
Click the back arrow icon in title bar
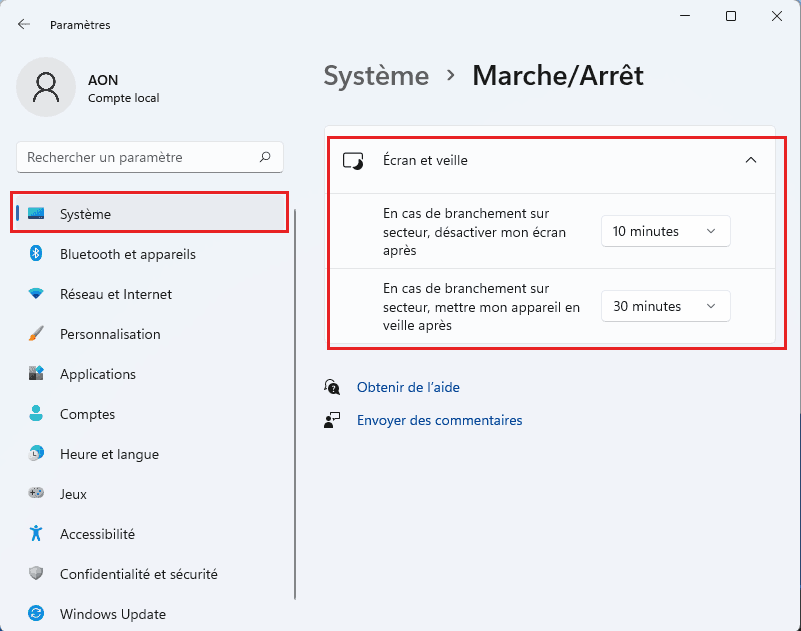click(x=24, y=24)
